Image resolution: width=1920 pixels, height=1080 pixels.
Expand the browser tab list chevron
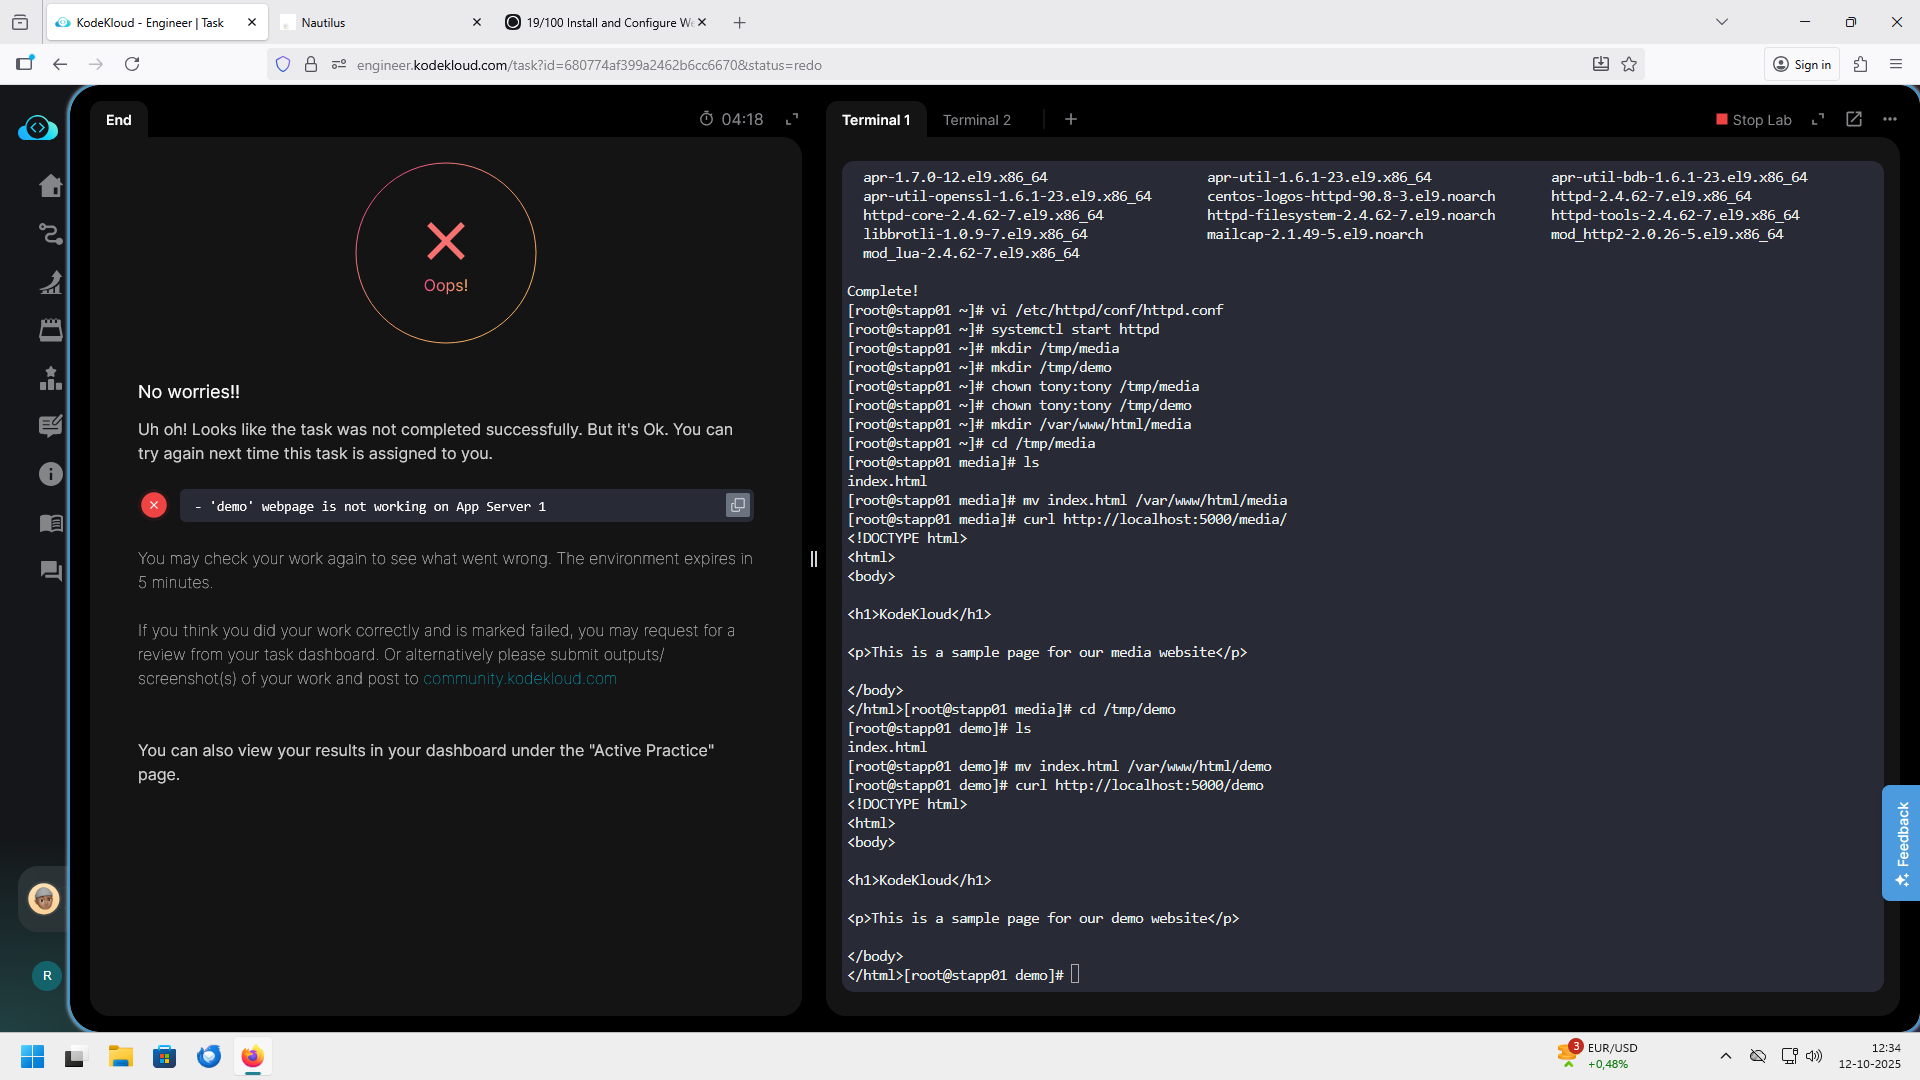[x=1721, y=22]
